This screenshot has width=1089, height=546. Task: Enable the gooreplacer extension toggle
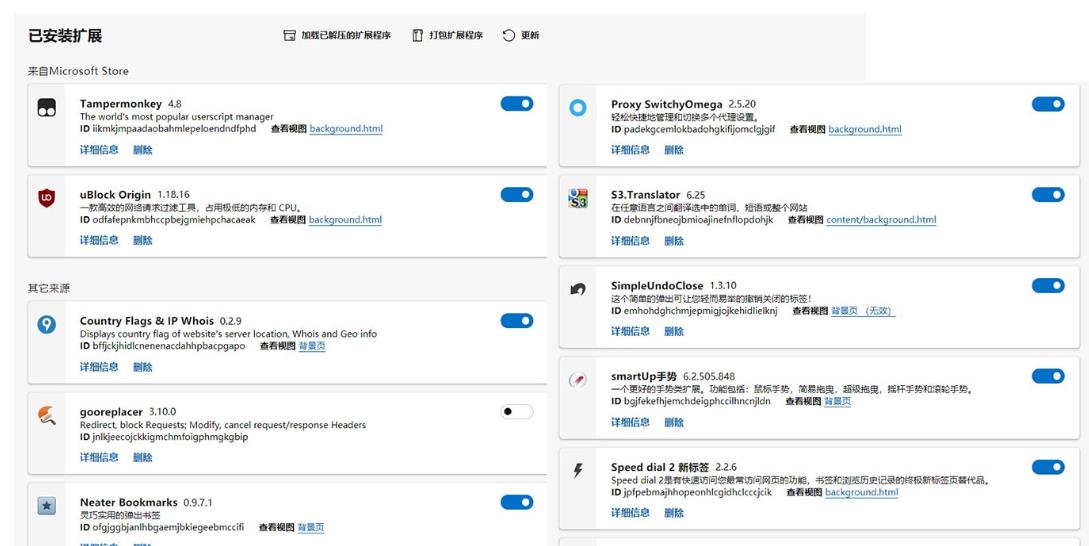click(516, 411)
